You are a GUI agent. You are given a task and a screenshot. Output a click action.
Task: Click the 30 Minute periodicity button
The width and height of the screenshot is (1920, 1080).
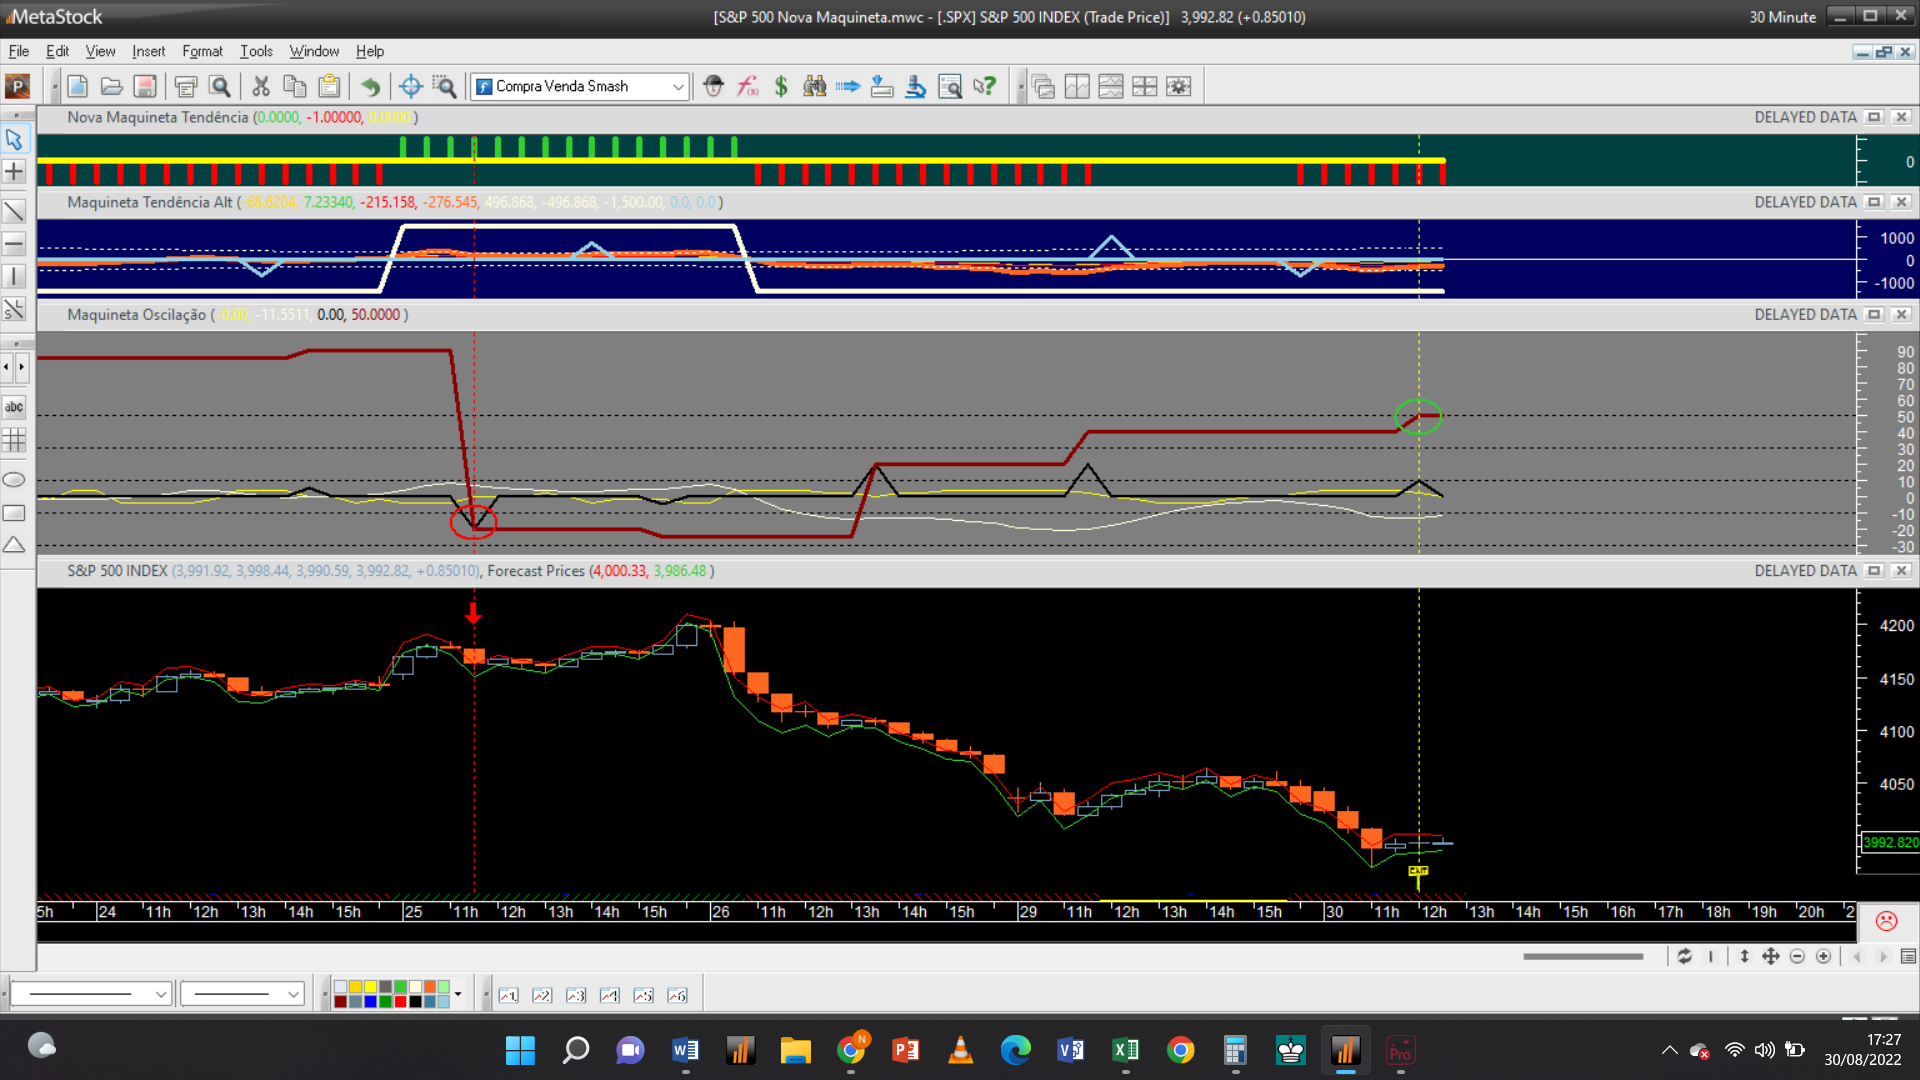tap(1782, 17)
